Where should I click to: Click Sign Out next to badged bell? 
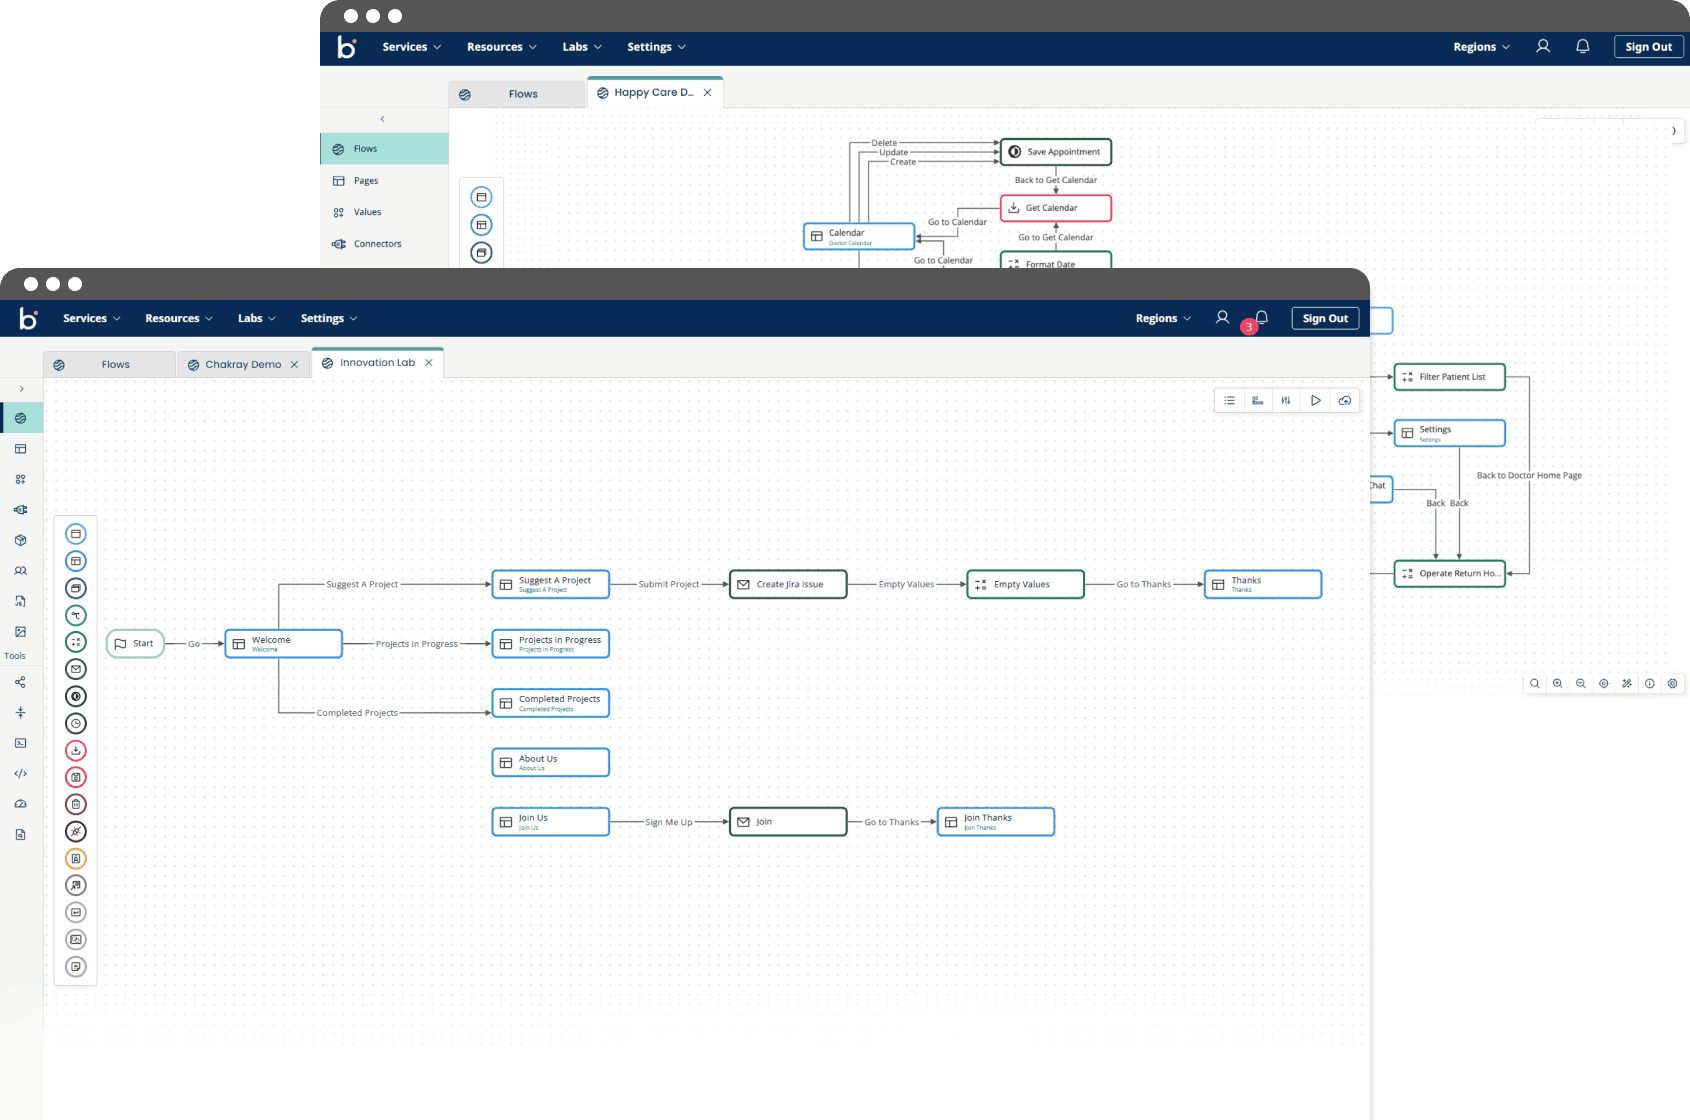(1324, 318)
